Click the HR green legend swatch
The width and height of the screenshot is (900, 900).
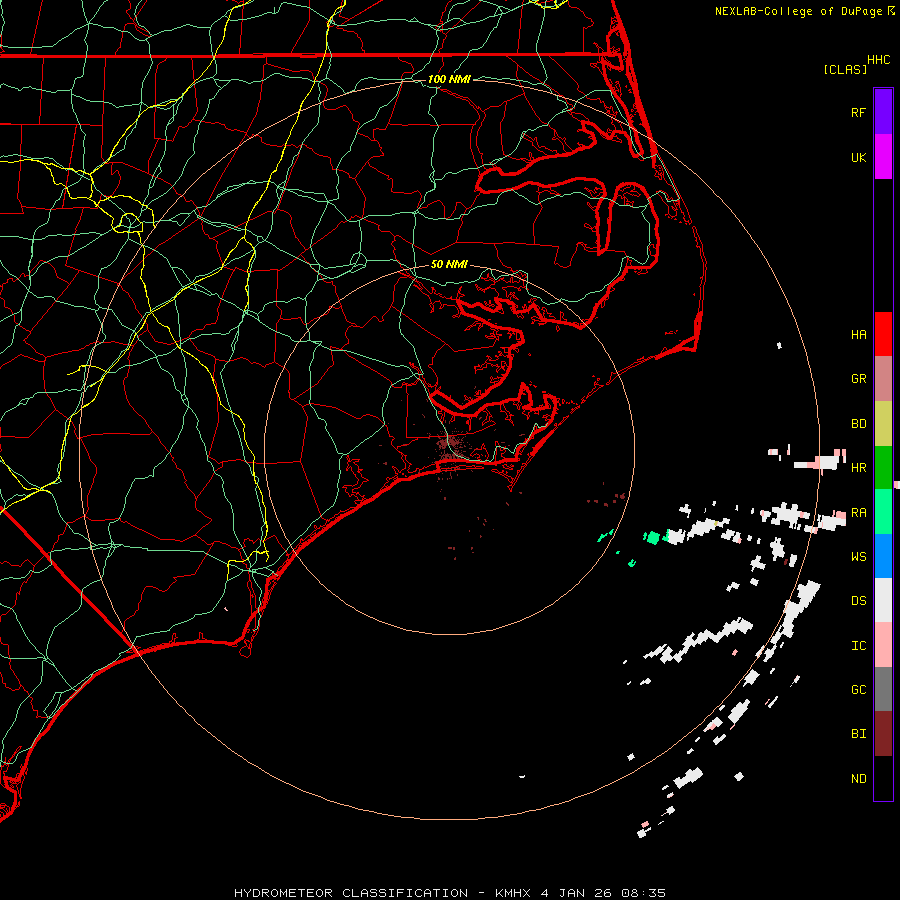[883, 468]
